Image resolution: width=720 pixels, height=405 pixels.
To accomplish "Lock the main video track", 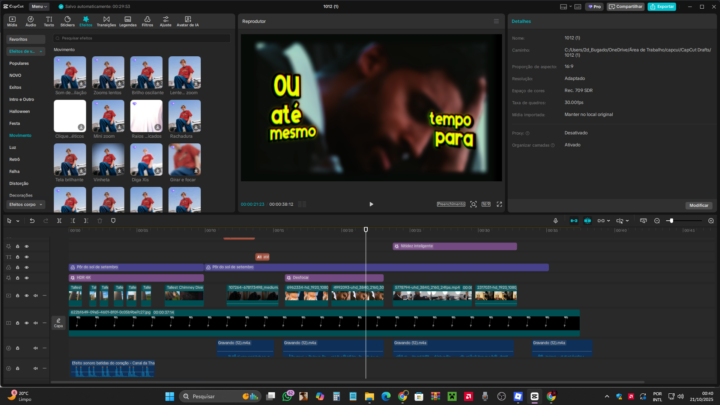I will (17, 322).
